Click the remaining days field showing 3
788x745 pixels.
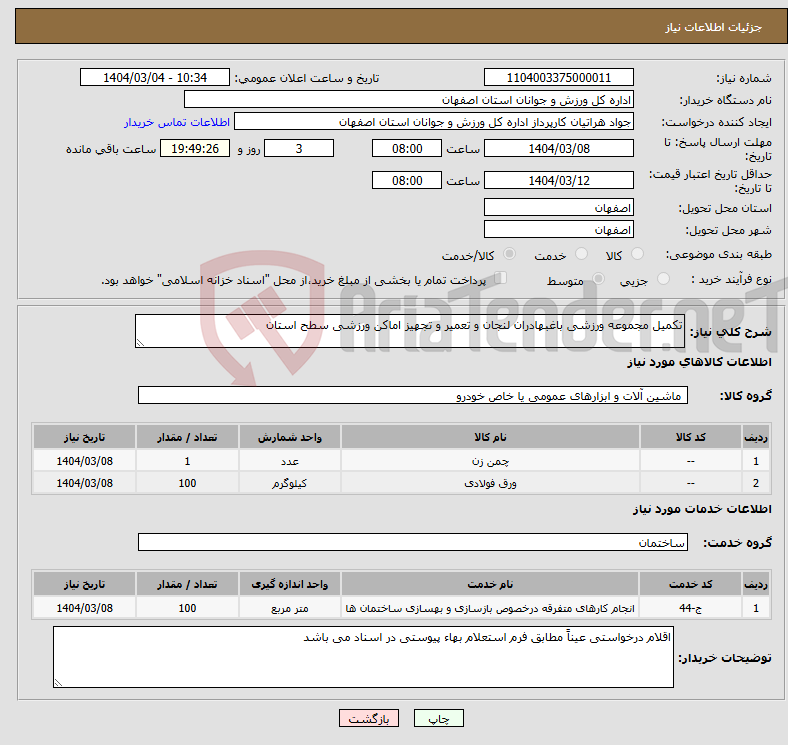[x=299, y=148]
